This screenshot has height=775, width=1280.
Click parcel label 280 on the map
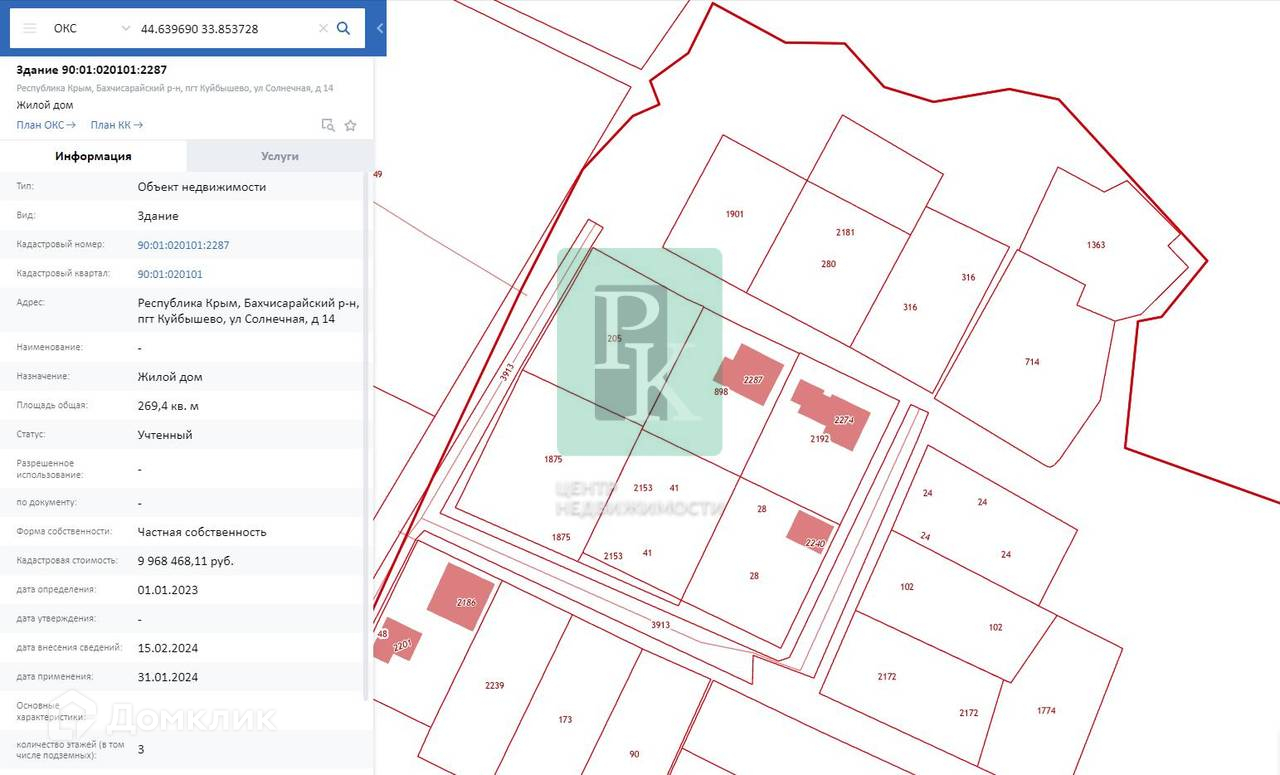828,264
